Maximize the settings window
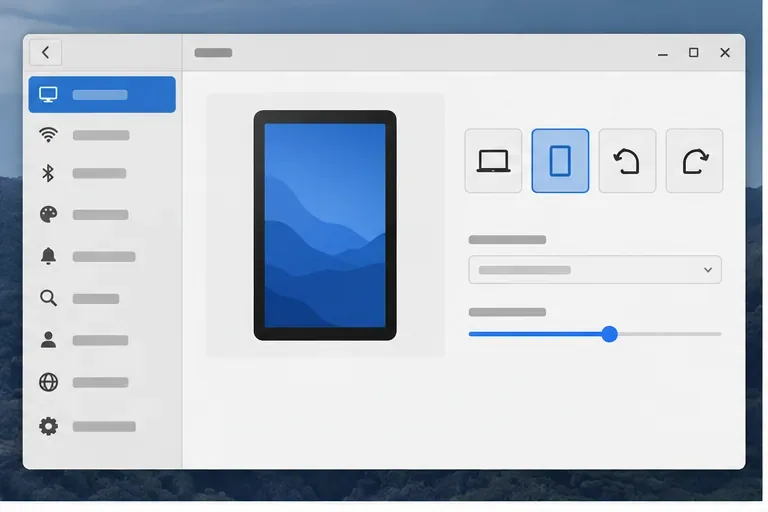This screenshot has height=512, width=768. (694, 52)
